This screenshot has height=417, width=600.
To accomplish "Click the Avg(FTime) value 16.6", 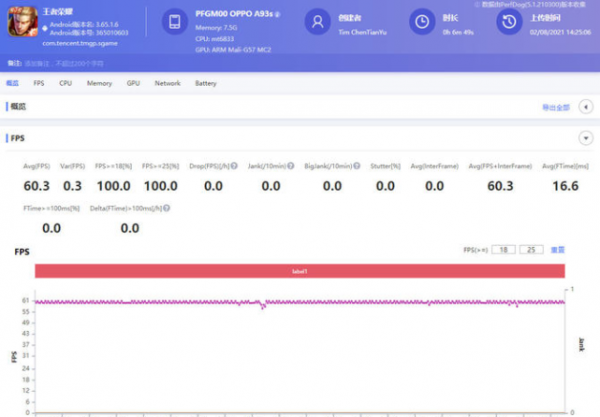I will pos(566,186).
